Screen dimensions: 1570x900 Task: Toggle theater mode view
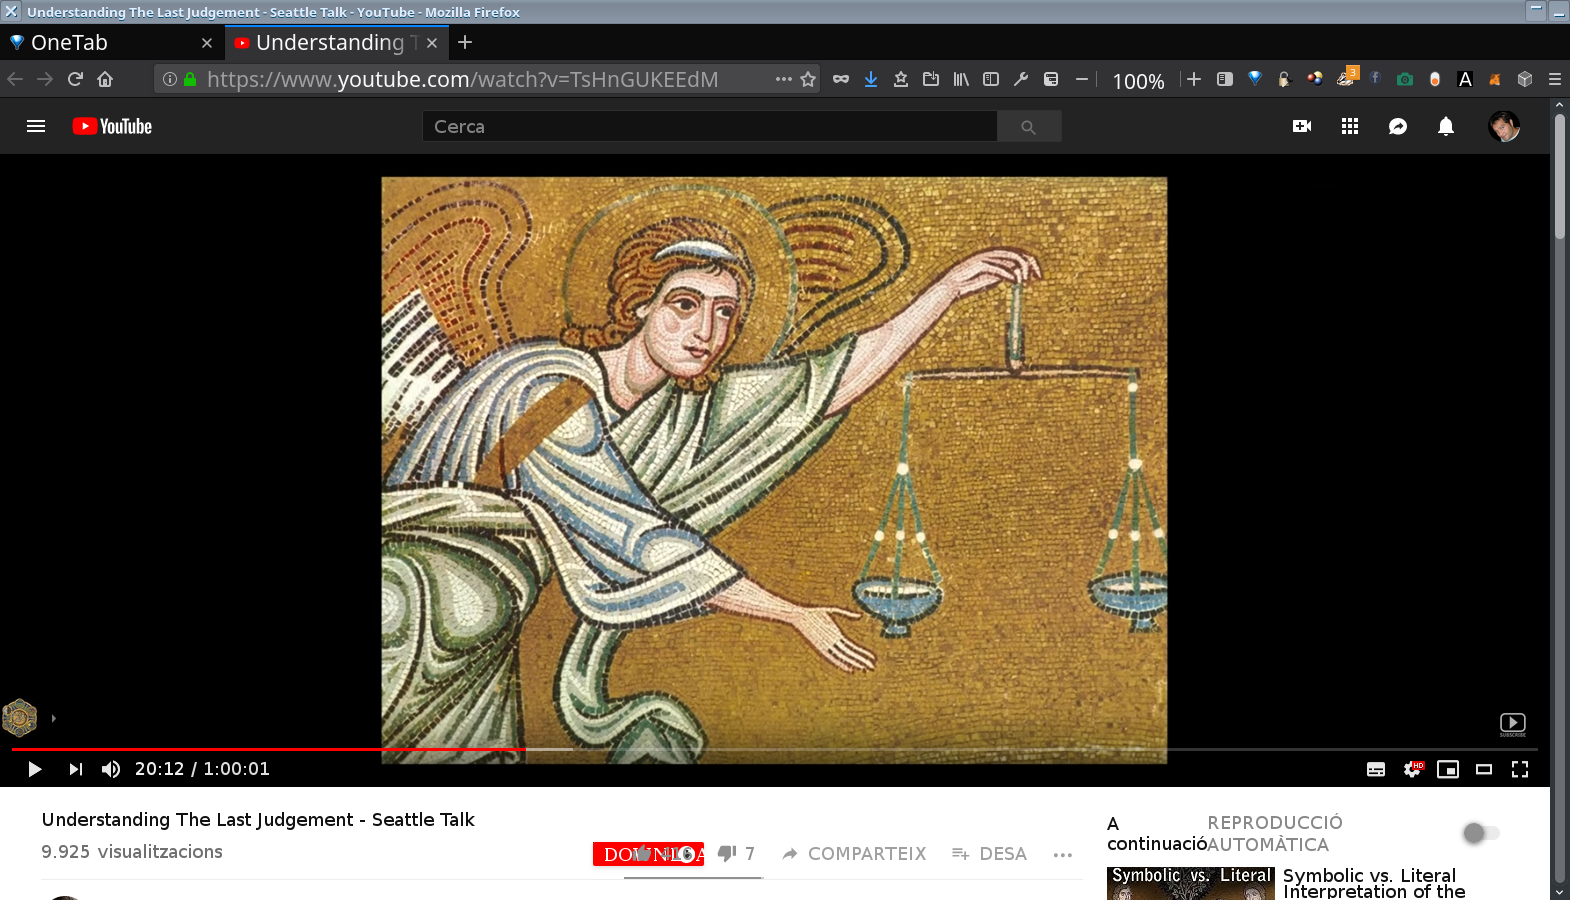pos(1484,769)
